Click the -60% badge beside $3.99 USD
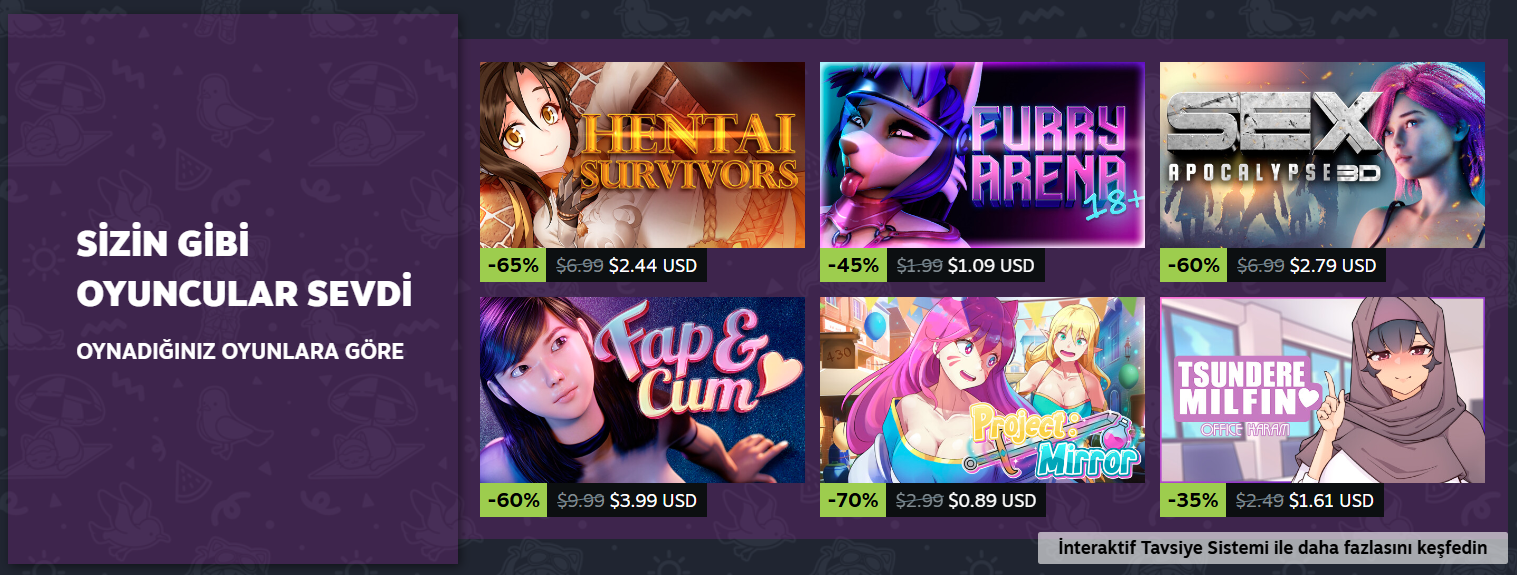 pos(514,500)
